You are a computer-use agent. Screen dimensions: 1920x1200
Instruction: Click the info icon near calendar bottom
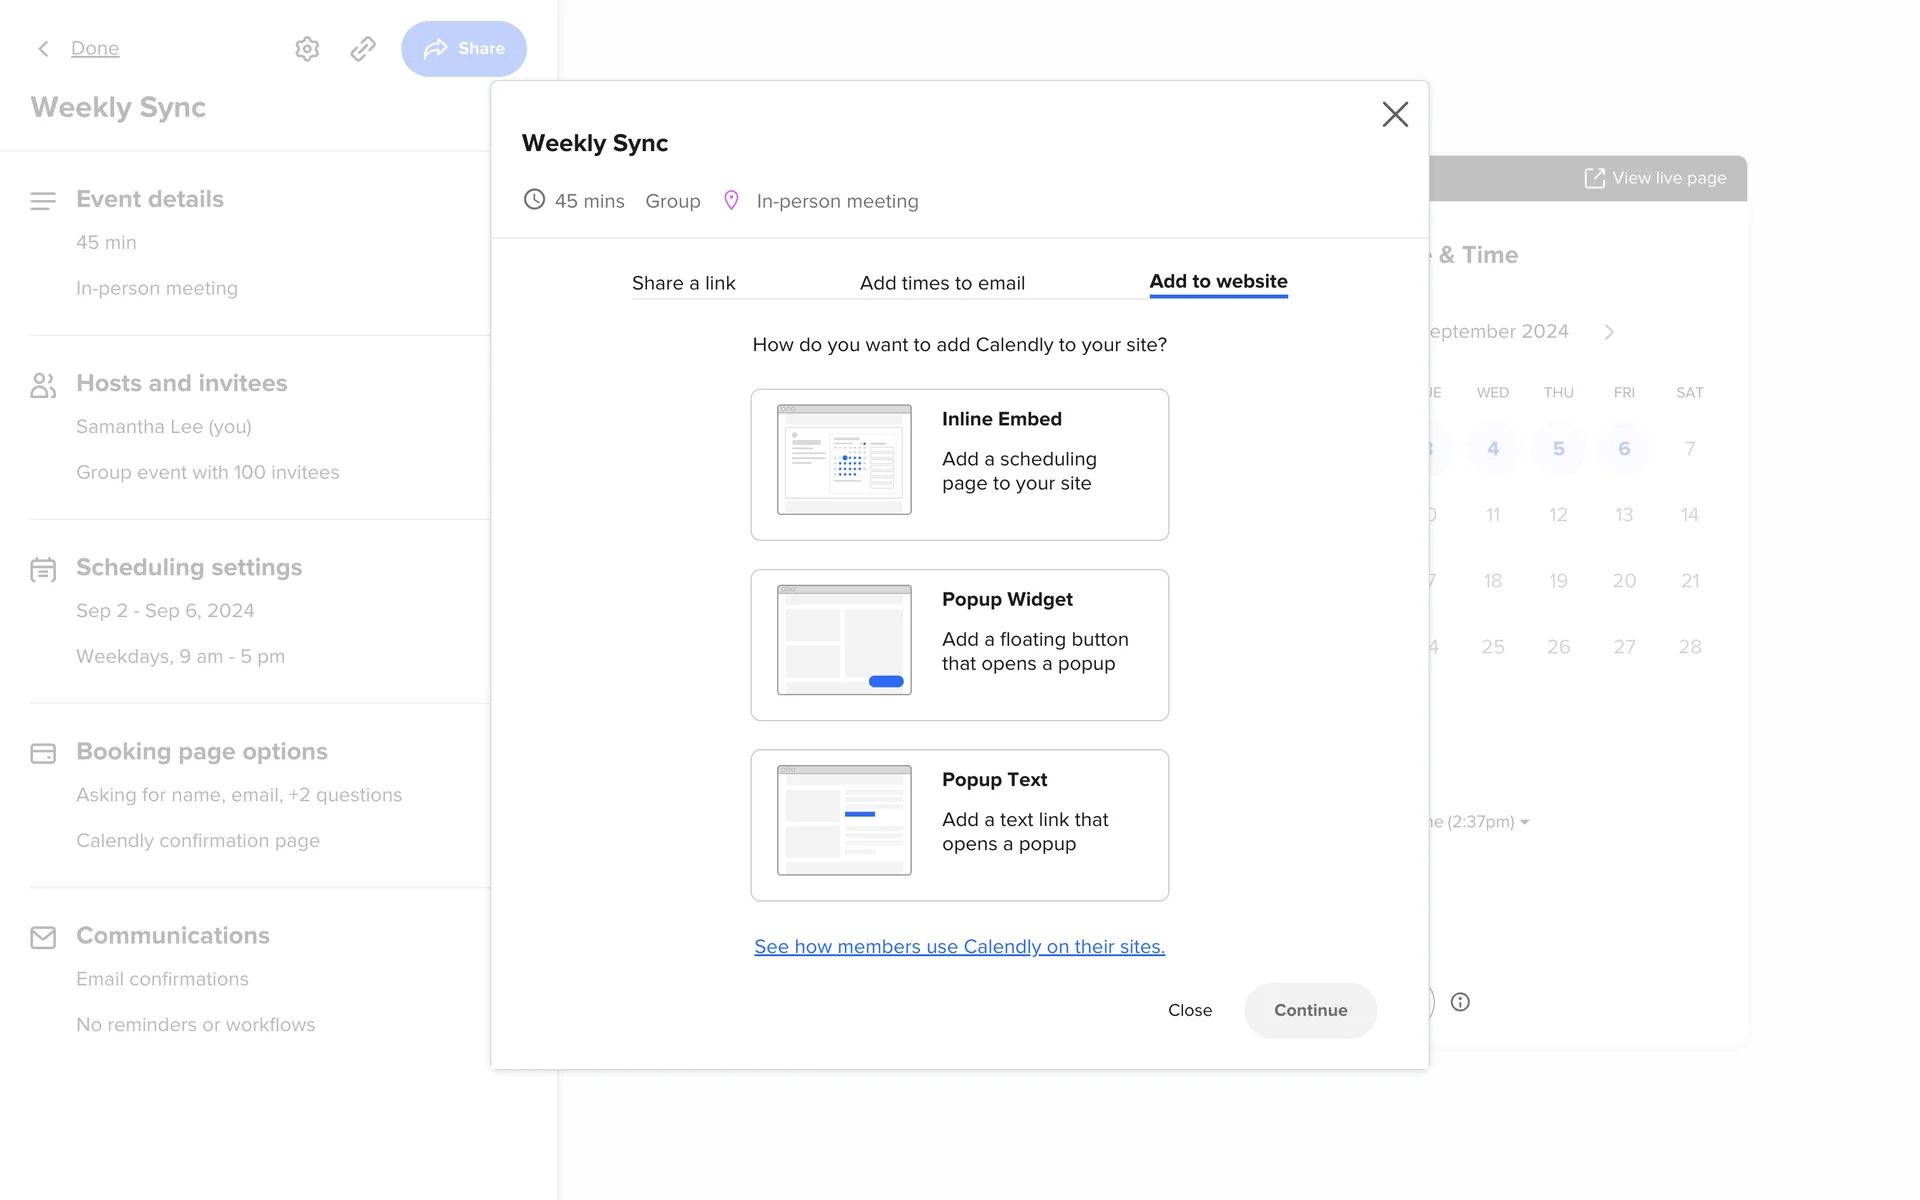[x=1460, y=1002]
